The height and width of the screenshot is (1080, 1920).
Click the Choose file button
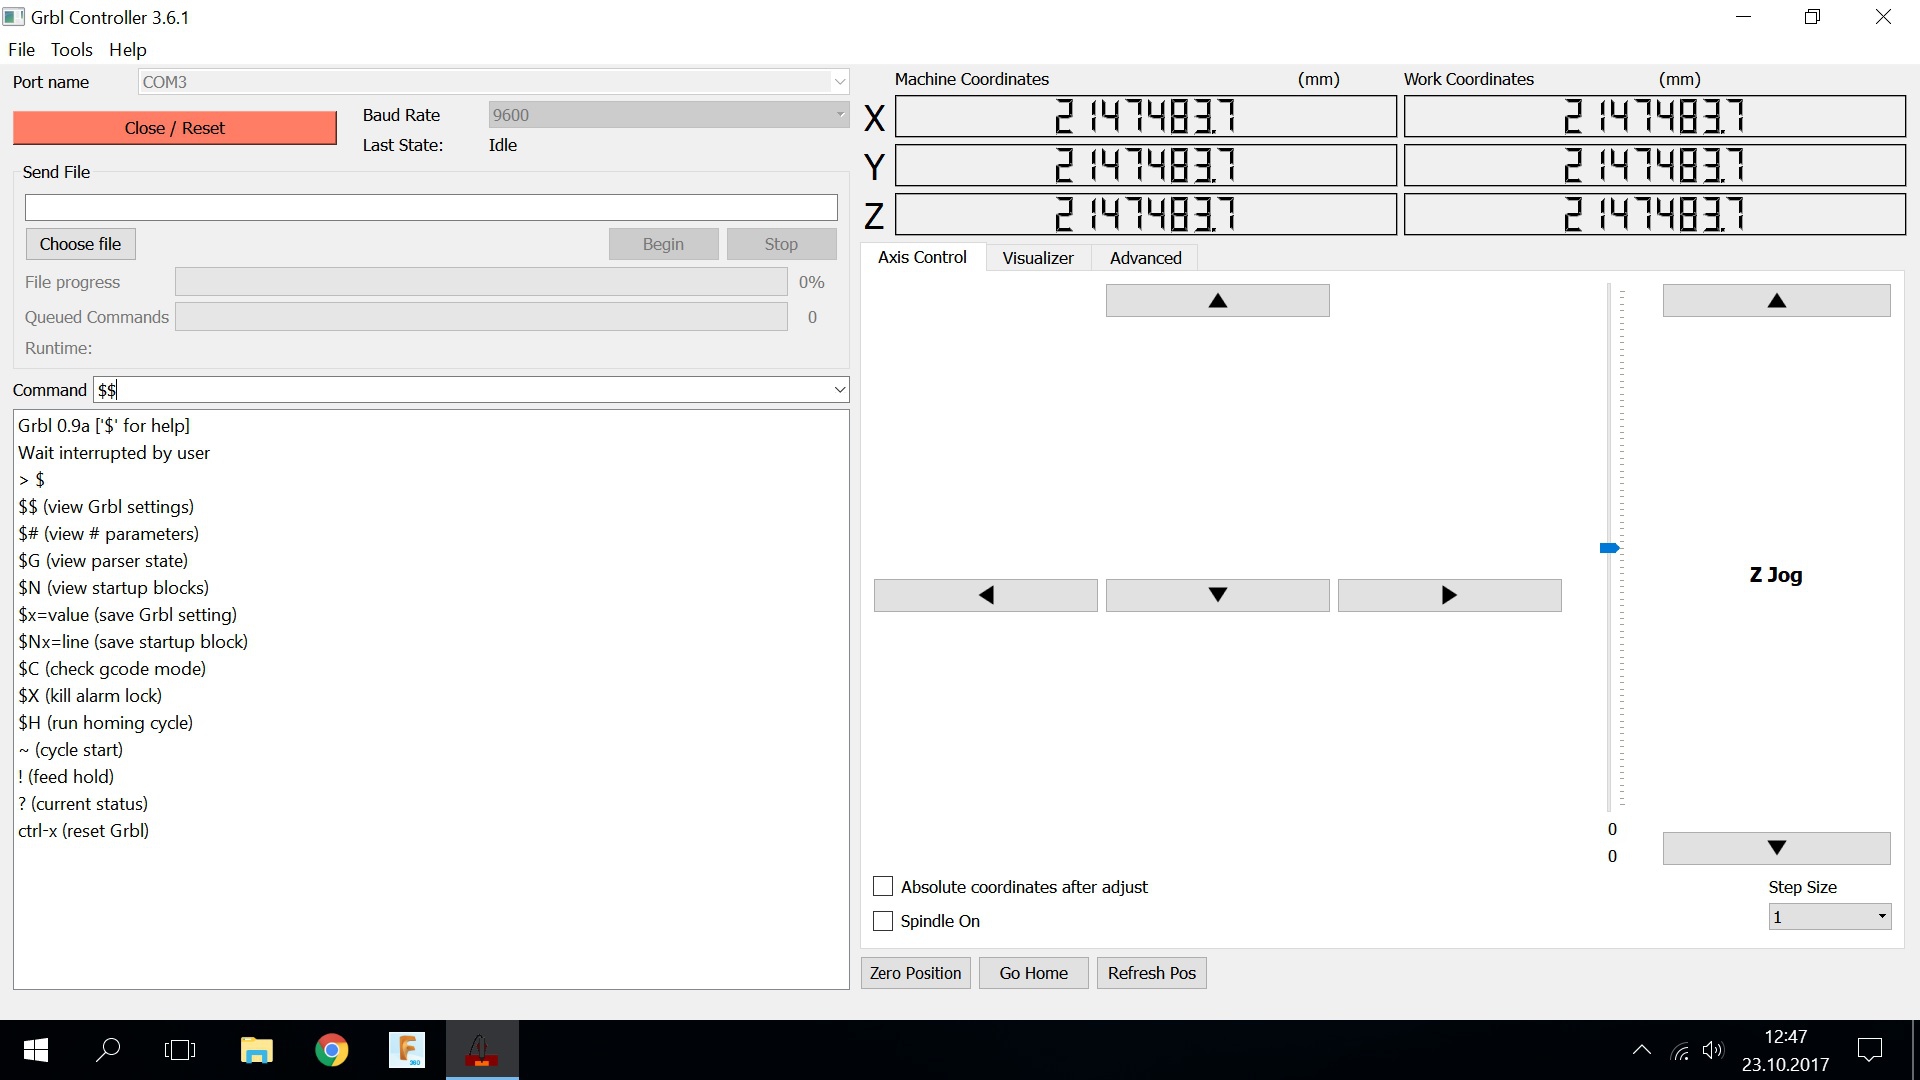[79, 243]
